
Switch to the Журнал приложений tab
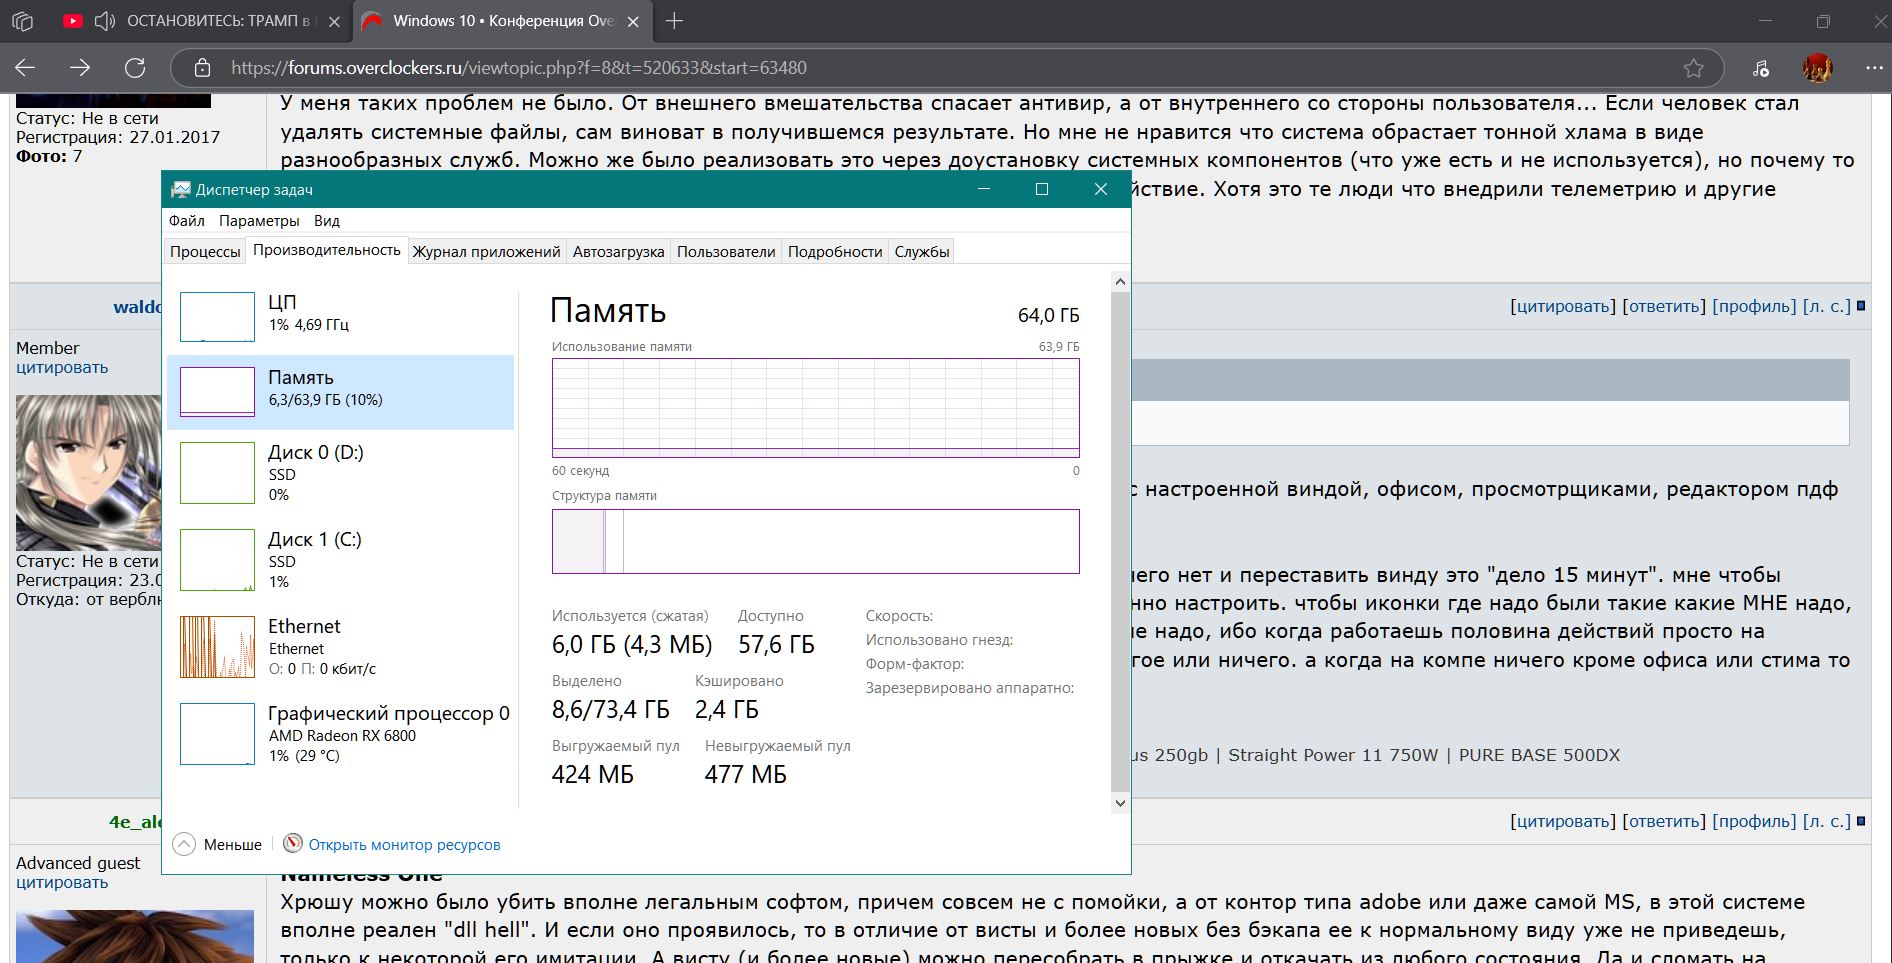(487, 252)
